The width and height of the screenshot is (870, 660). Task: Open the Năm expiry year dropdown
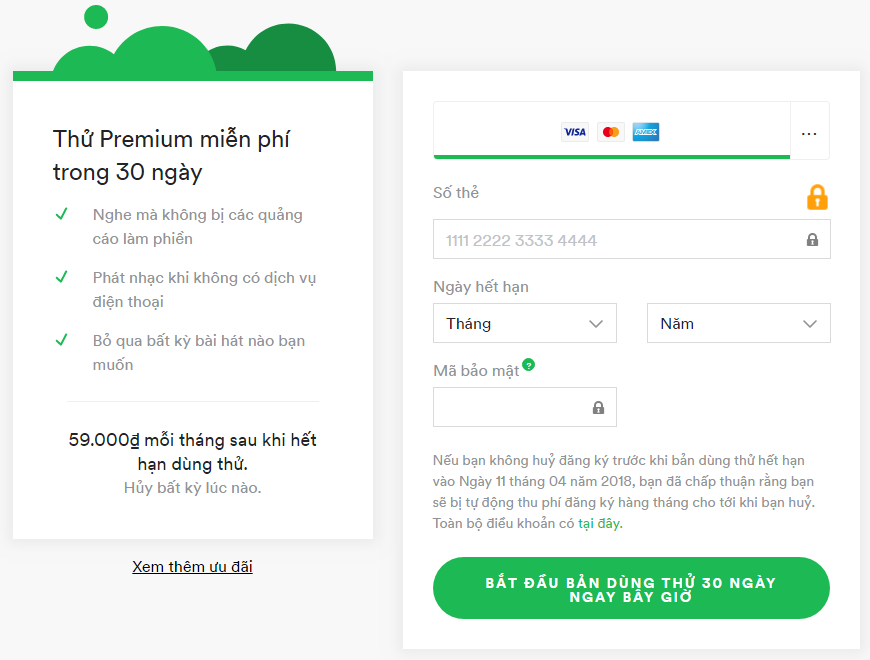738,324
